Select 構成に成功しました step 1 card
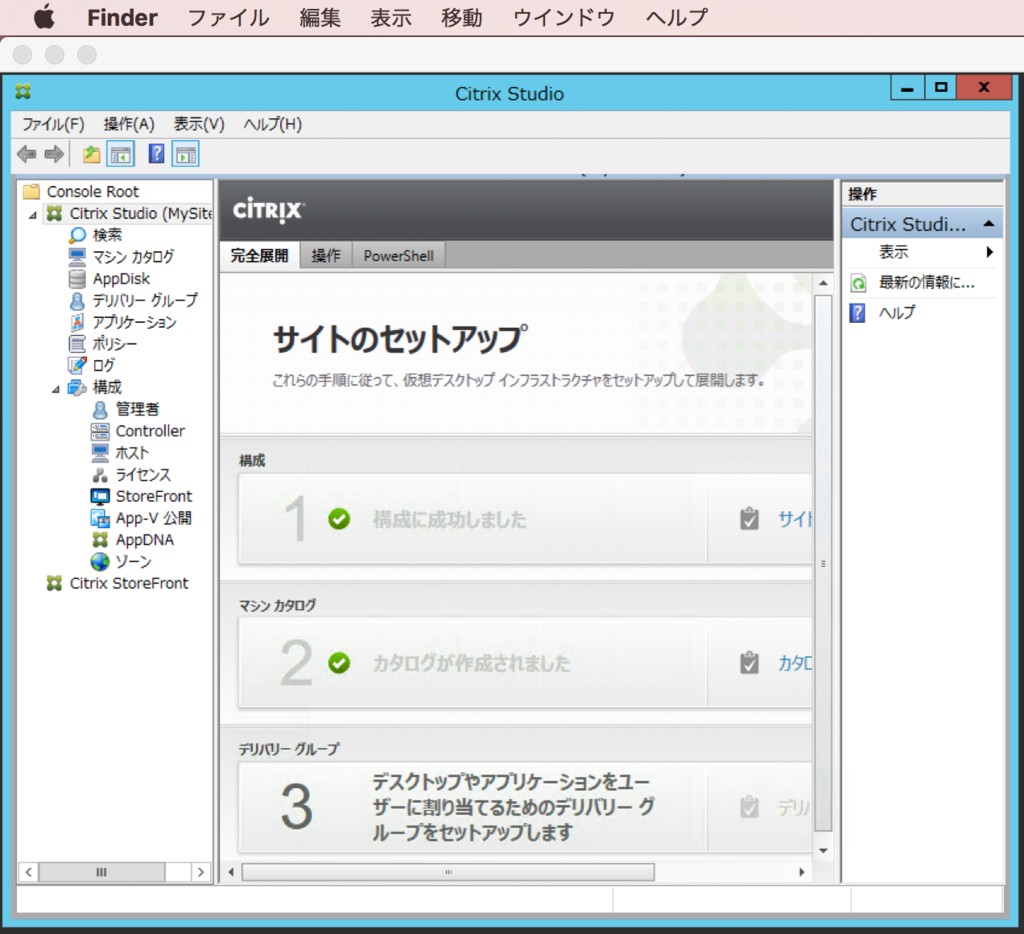This screenshot has width=1024, height=934. [x=473, y=519]
